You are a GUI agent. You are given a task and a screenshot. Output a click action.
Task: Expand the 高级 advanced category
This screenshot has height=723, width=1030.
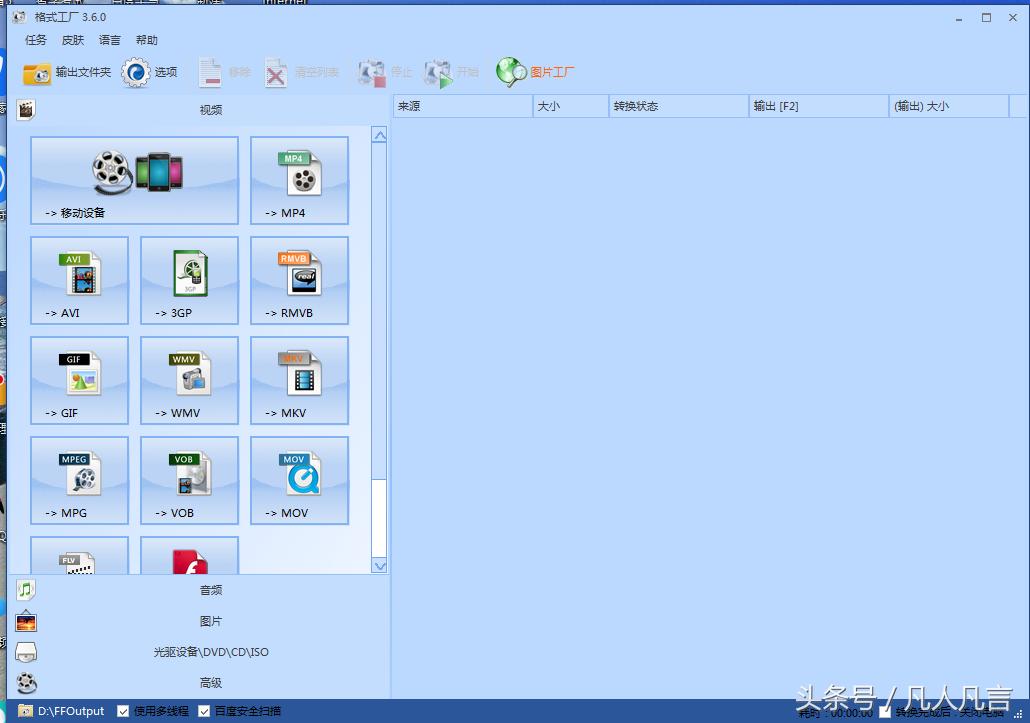pos(200,683)
